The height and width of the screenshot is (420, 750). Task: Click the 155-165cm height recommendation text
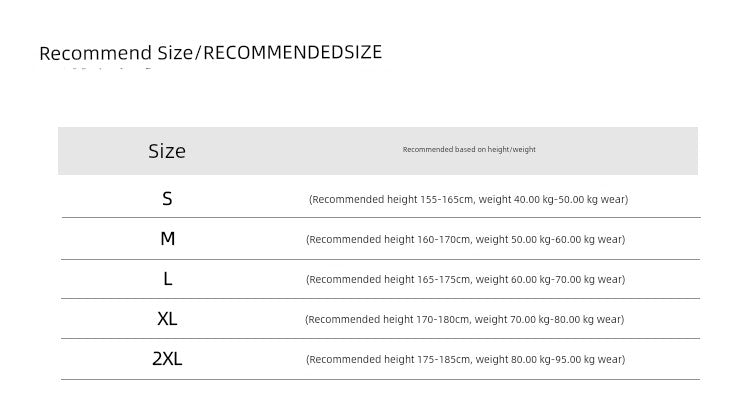tap(446, 199)
